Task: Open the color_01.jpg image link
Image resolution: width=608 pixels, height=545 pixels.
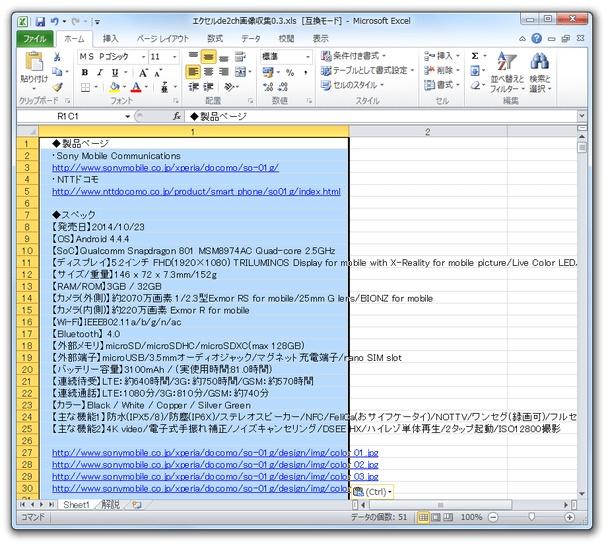Action: (x=215, y=453)
